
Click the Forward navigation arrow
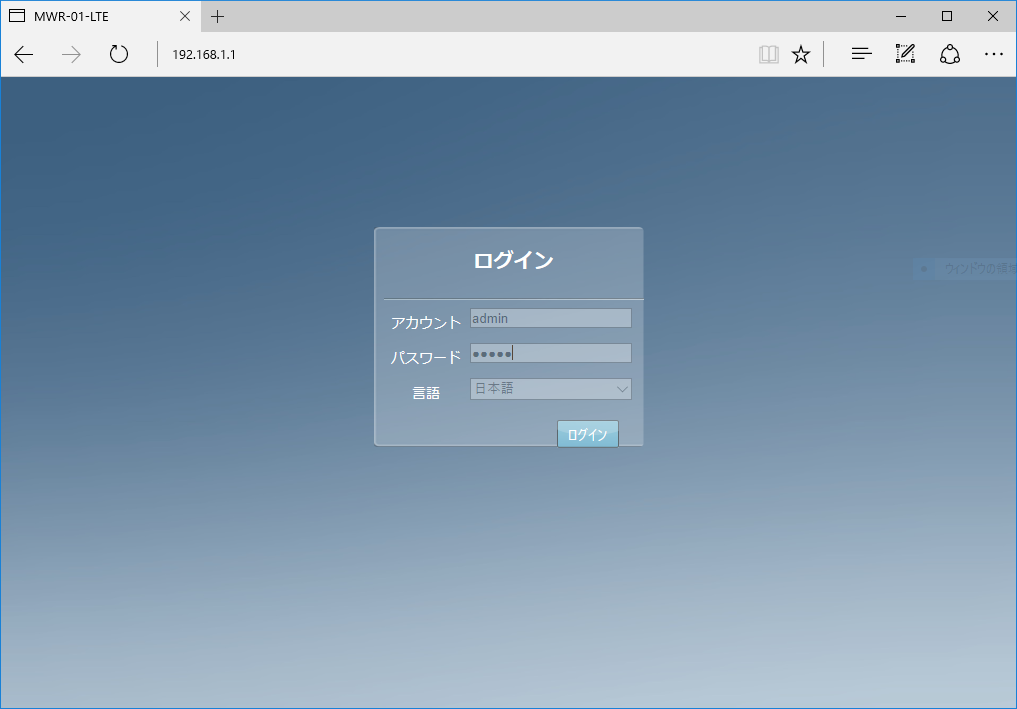click(71, 55)
